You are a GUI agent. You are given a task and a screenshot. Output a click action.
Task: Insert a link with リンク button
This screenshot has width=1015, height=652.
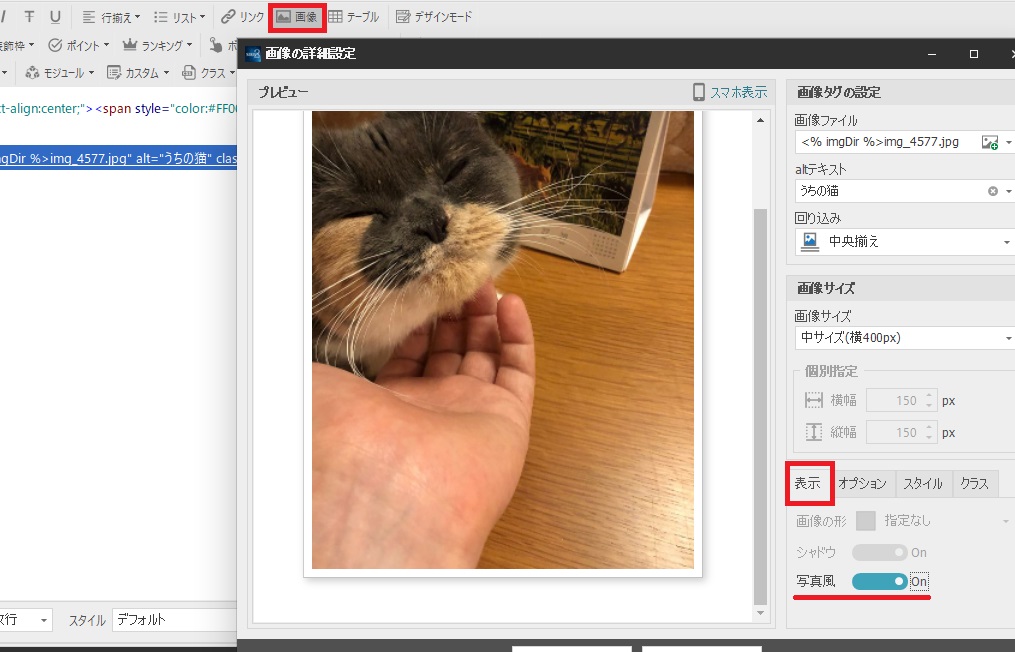pos(242,17)
